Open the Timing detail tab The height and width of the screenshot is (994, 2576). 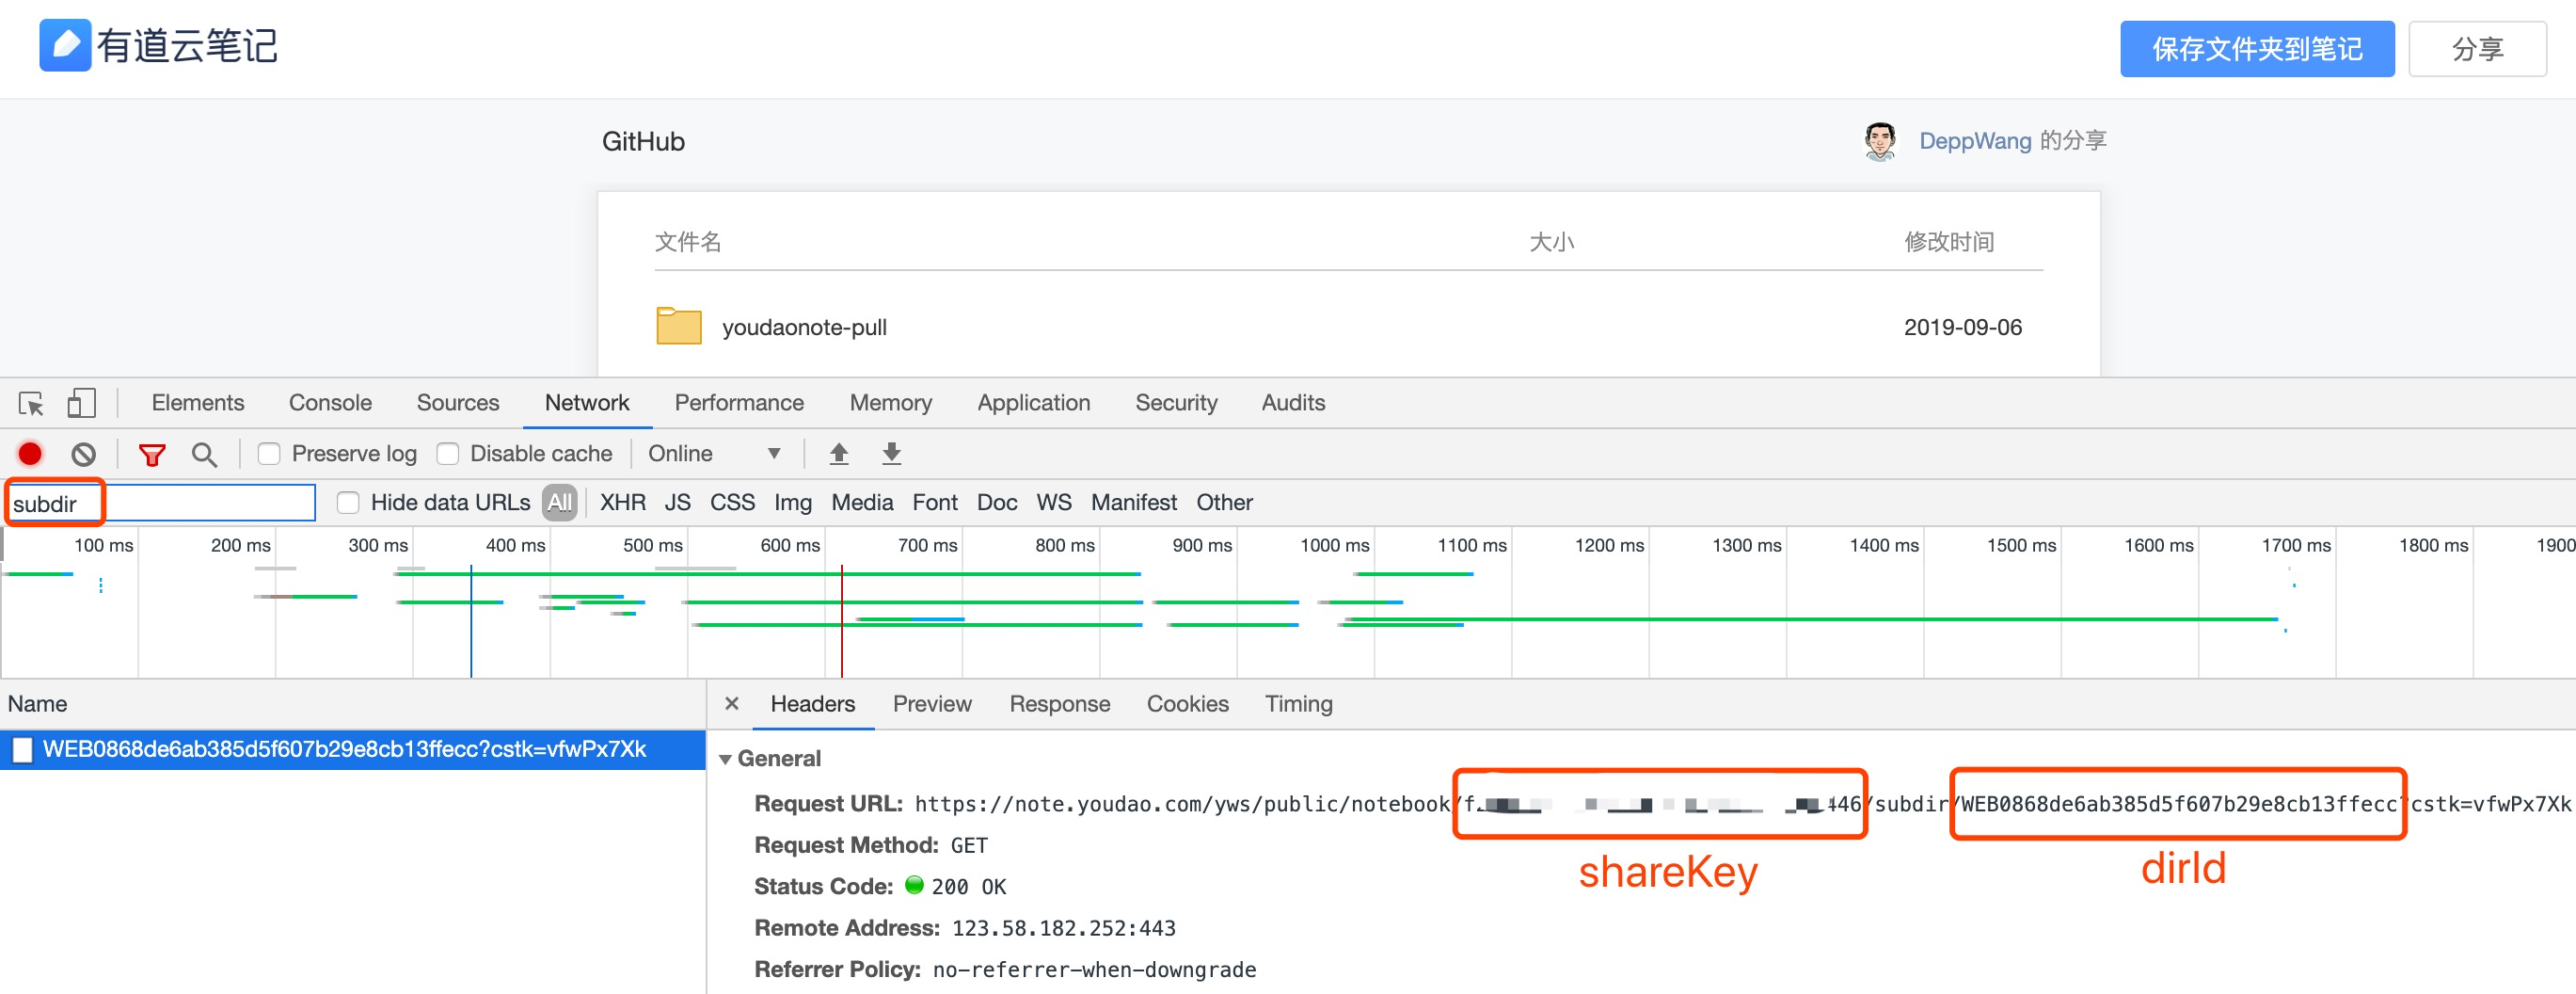(x=1299, y=704)
